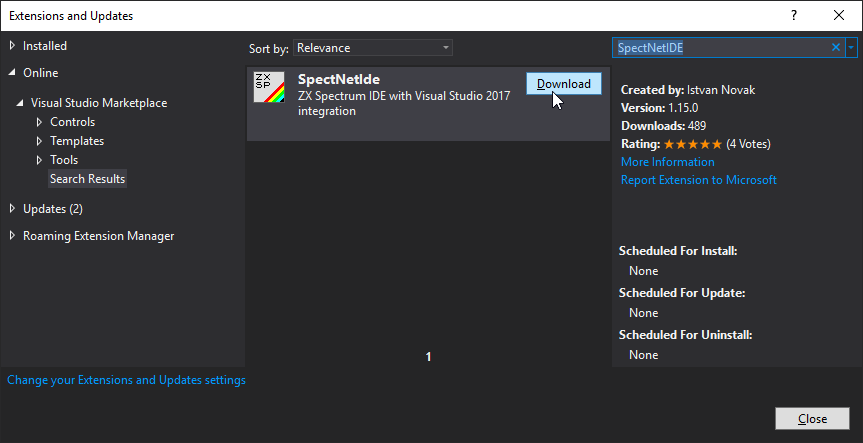Select the Roaming Extension Manager label
This screenshot has height=443, width=863.
pyautogui.click(x=99, y=236)
